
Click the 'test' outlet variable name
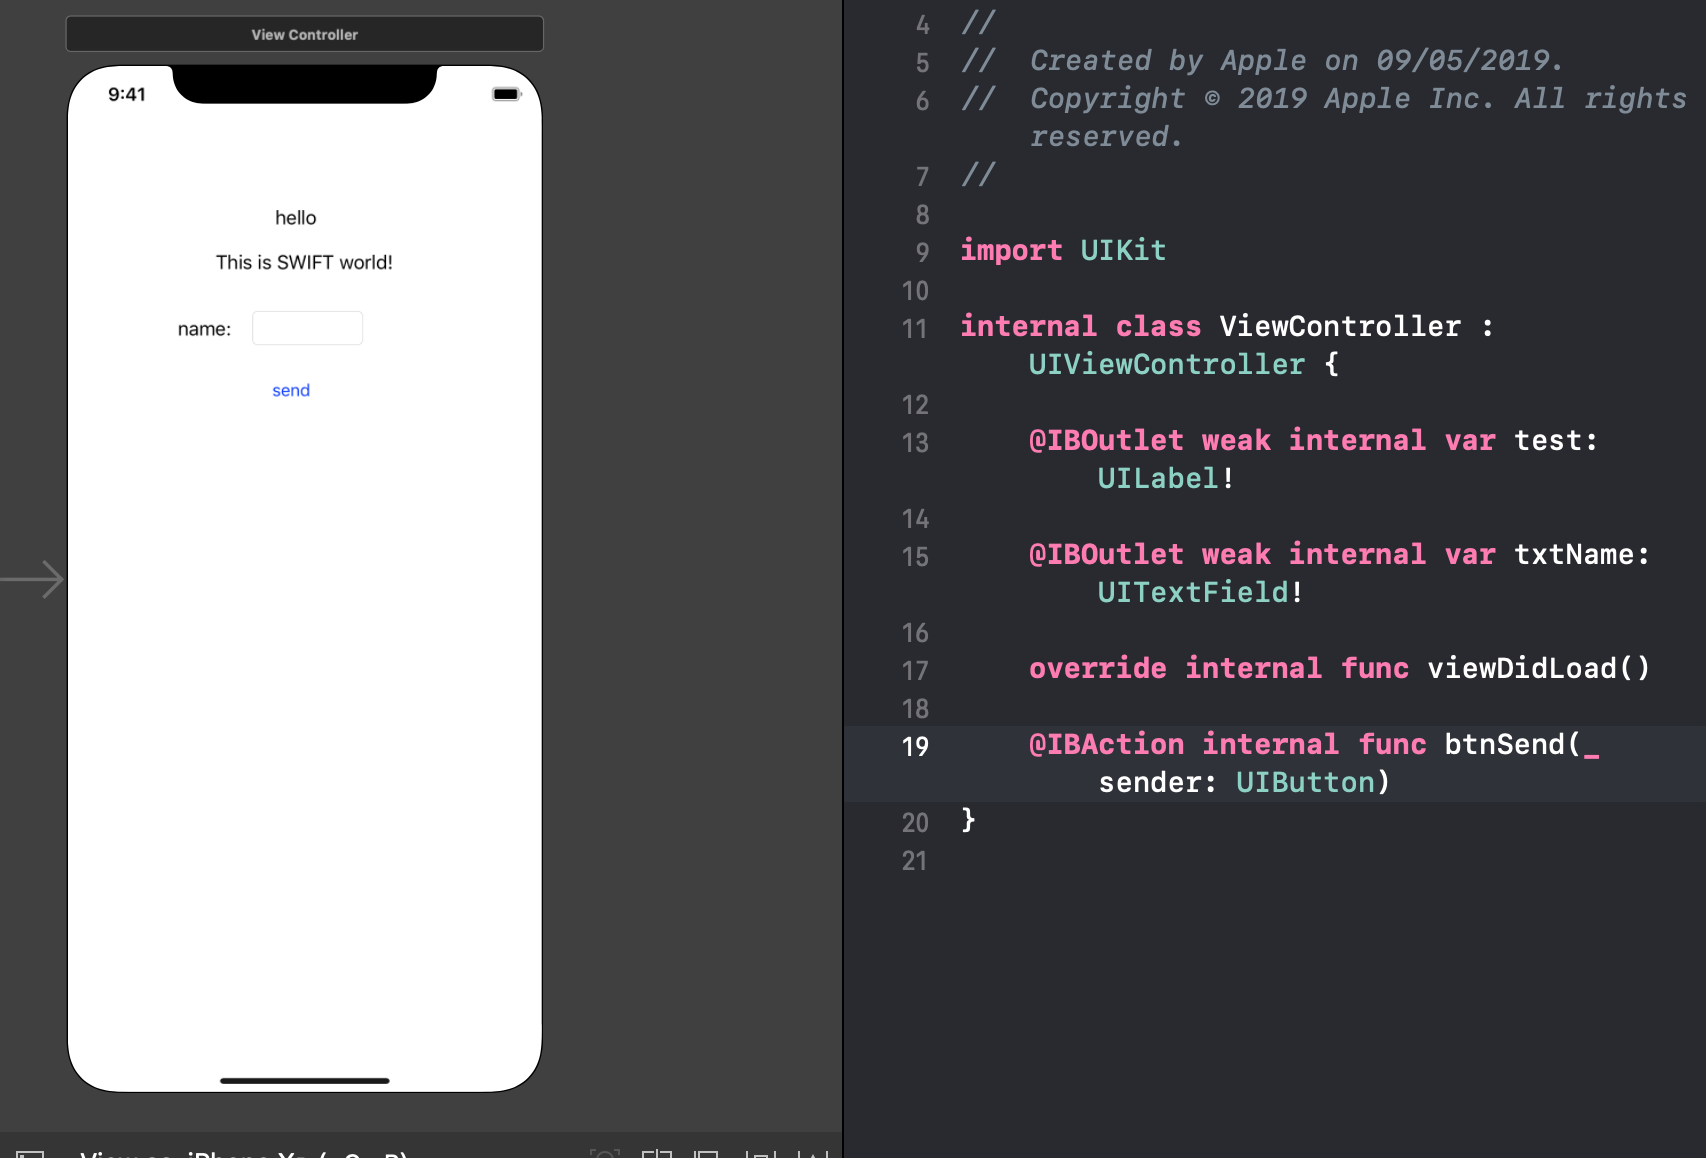click(x=1548, y=440)
